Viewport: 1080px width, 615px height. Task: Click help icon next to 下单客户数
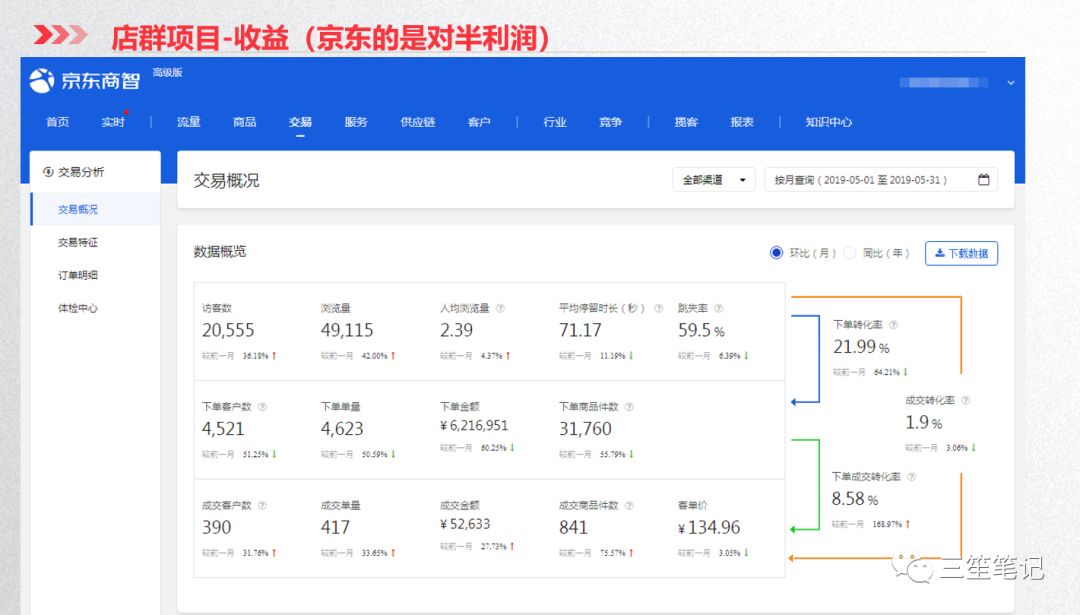pyautogui.click(x=262, y=407)
